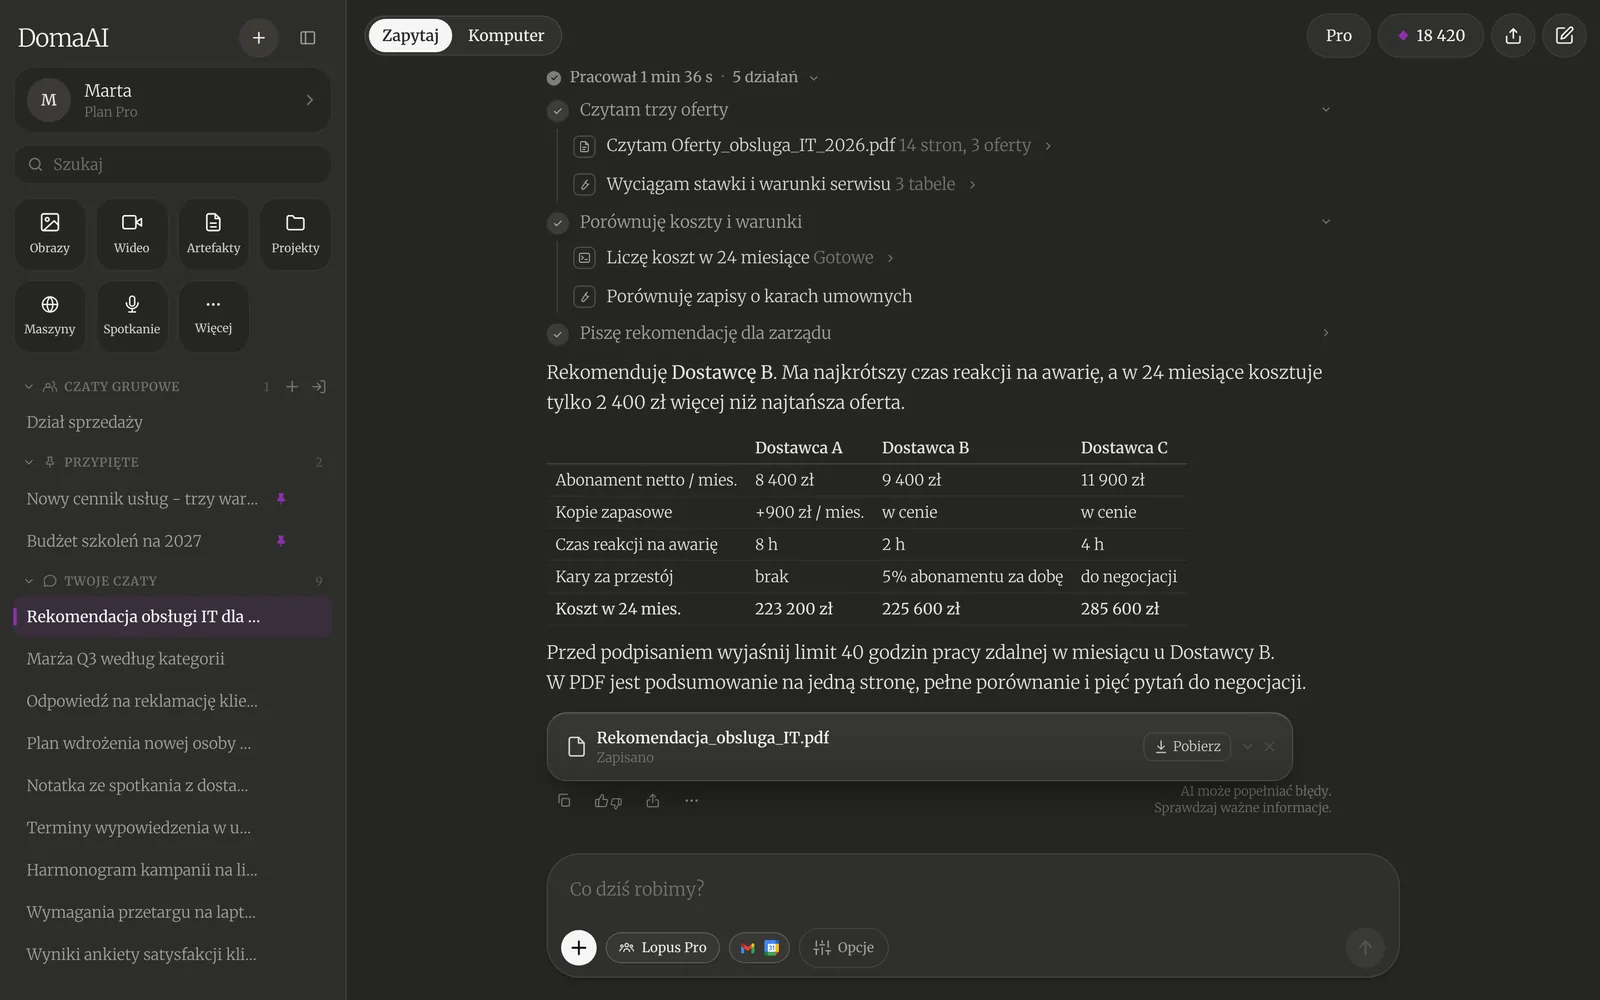The image size is (1600, 1000).
Task: Start a new chat with plus icon
Action: [x=258, y=38]
